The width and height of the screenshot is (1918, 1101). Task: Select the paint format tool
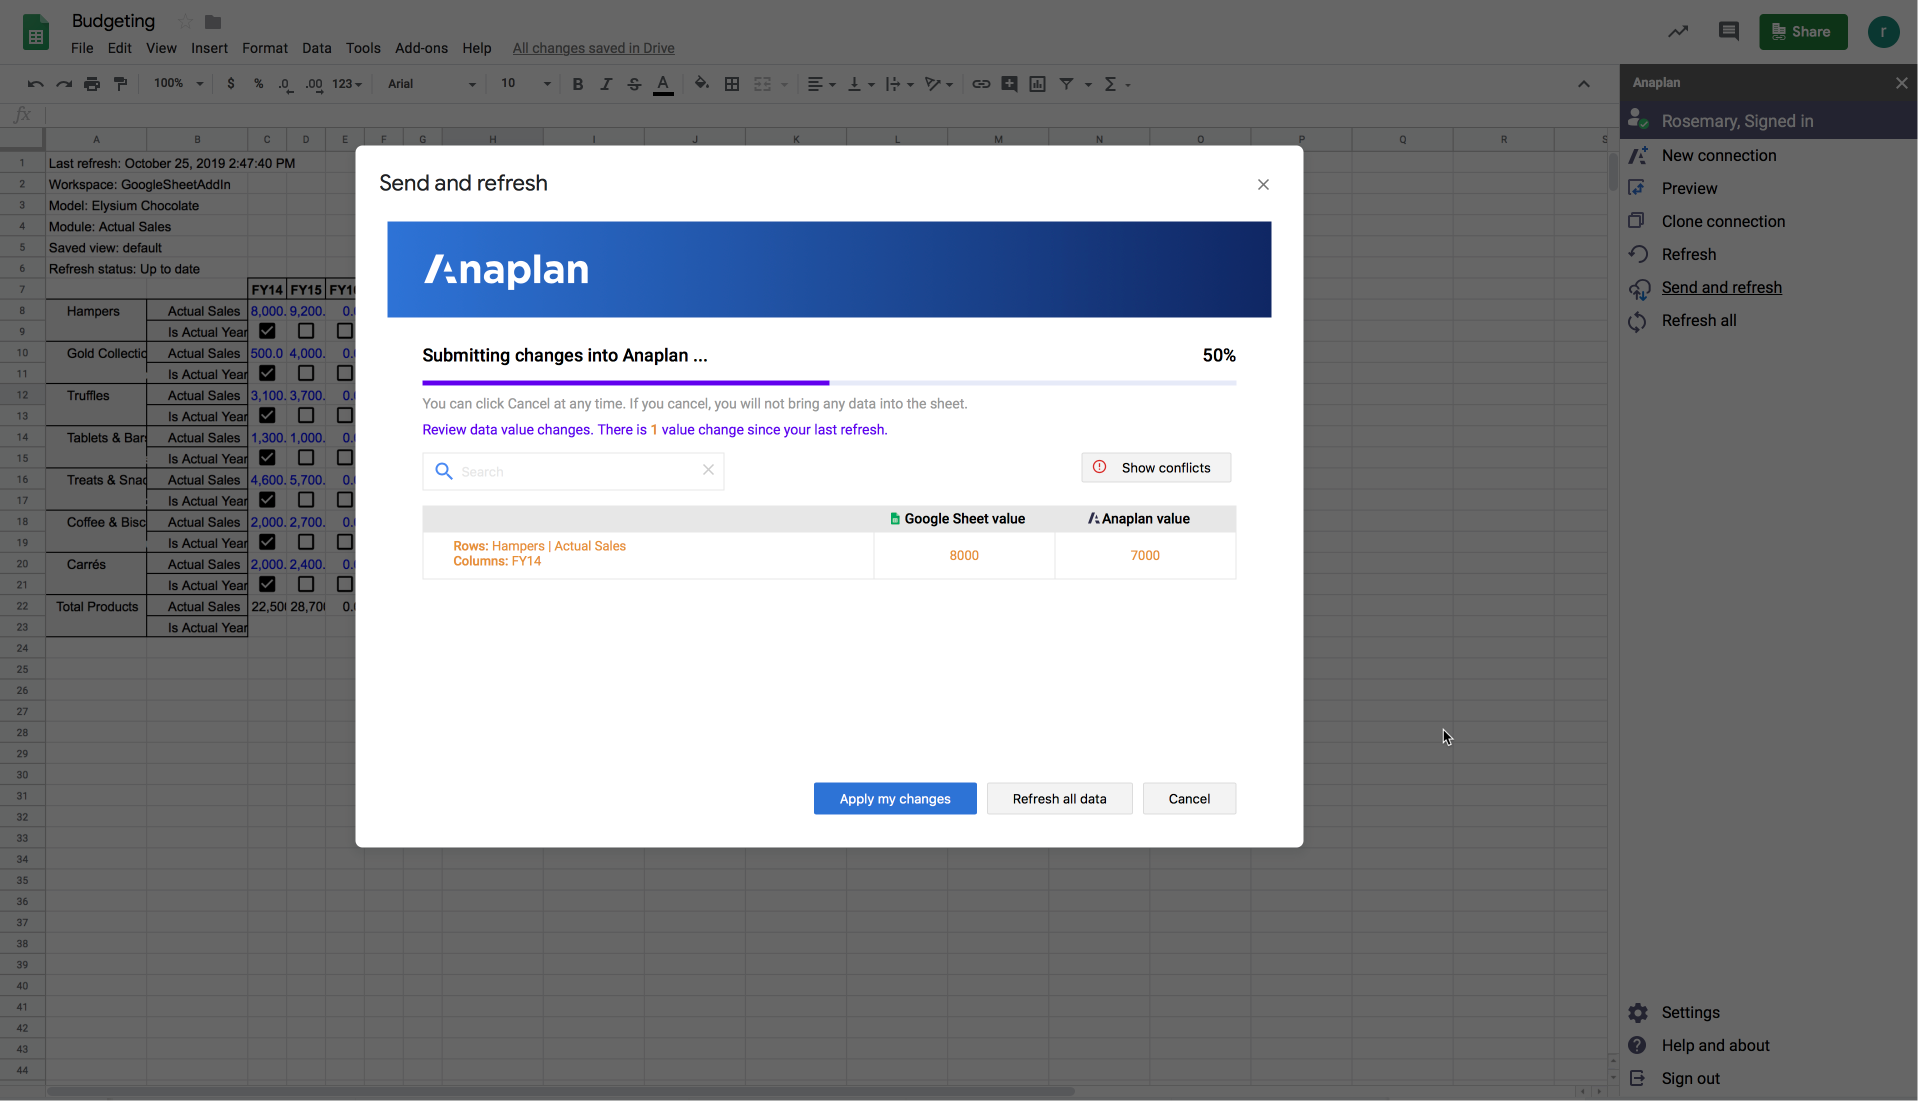point(119,84)
